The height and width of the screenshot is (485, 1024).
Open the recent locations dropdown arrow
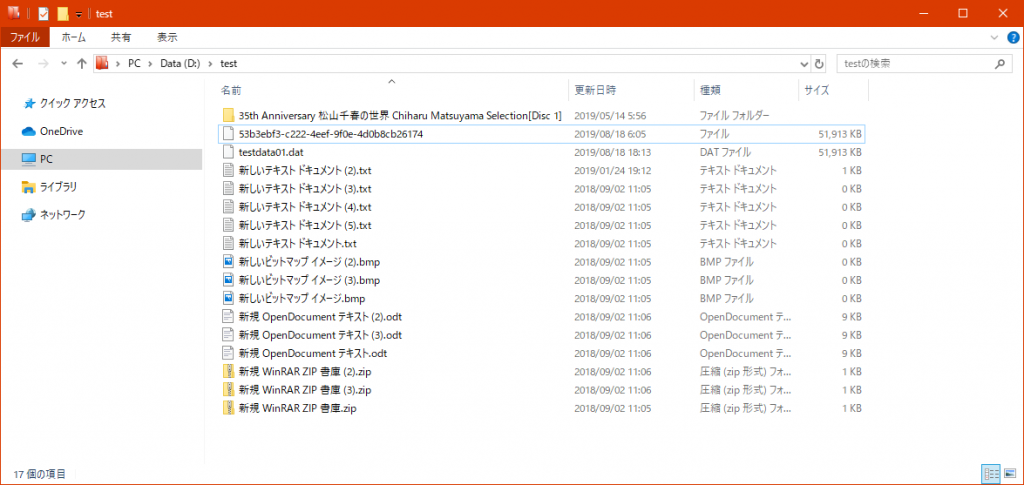[x=63, y=64]
